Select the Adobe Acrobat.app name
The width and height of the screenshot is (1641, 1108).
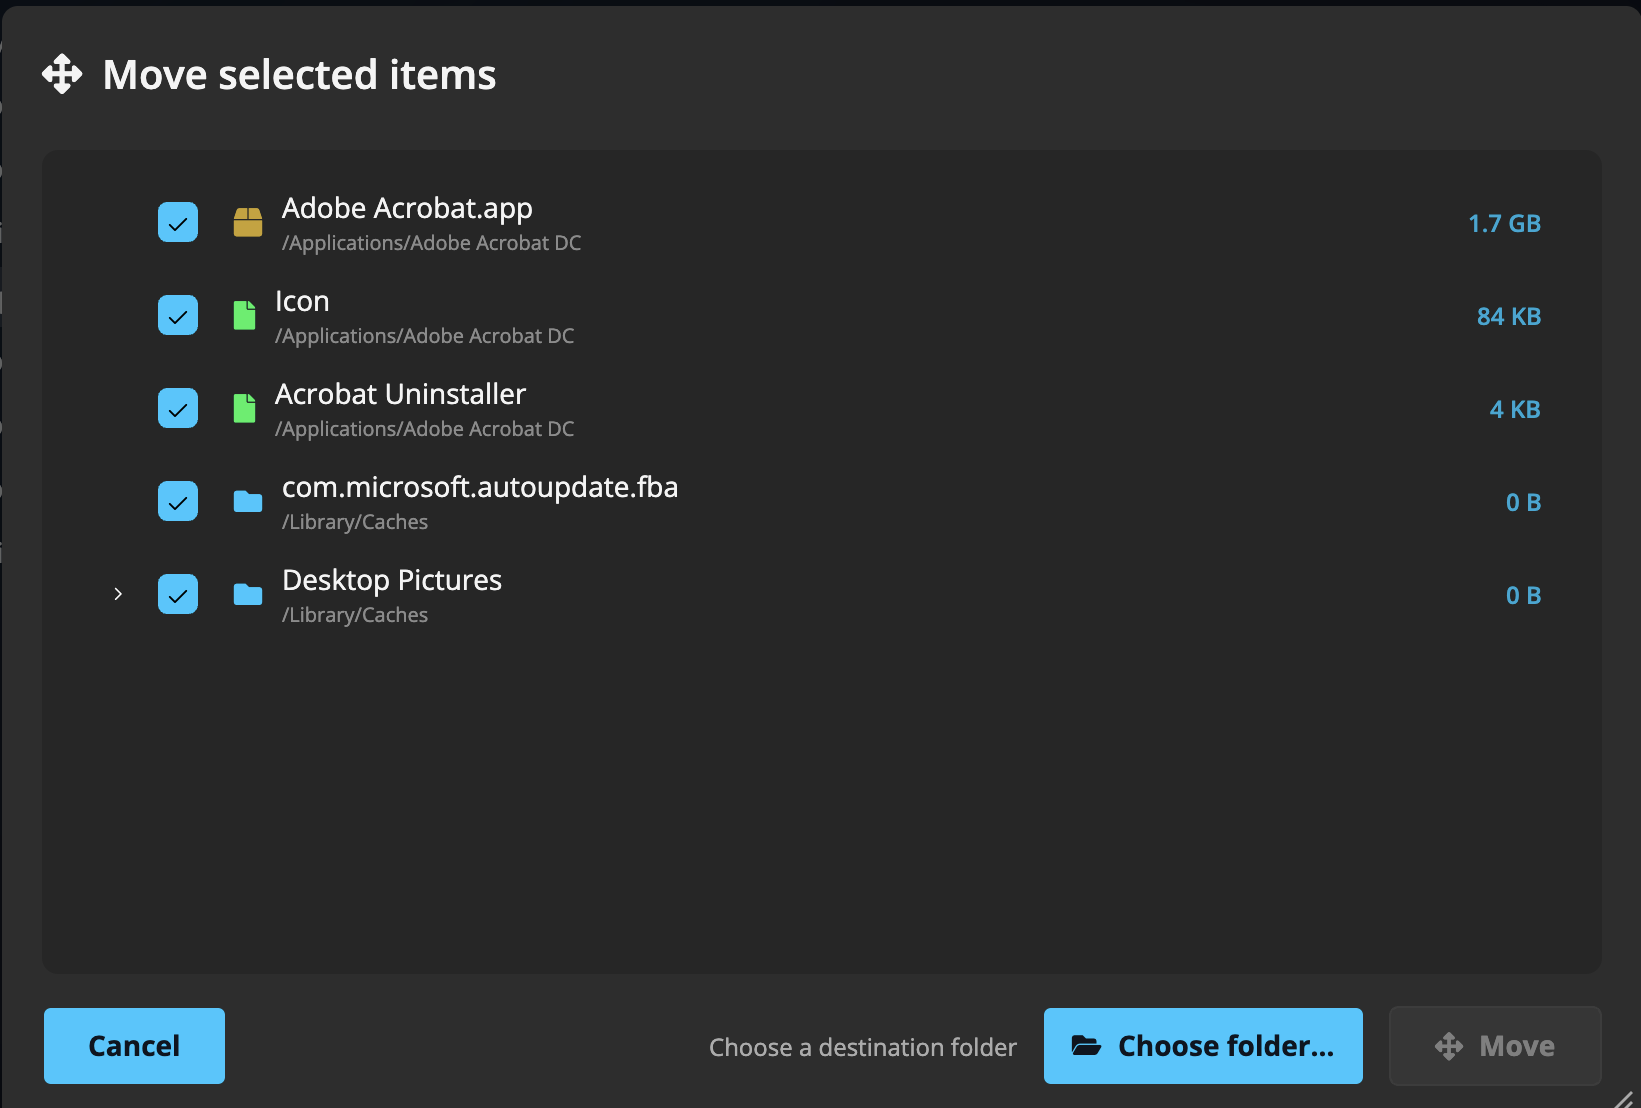pyautogui.click(x=407, y=208)
